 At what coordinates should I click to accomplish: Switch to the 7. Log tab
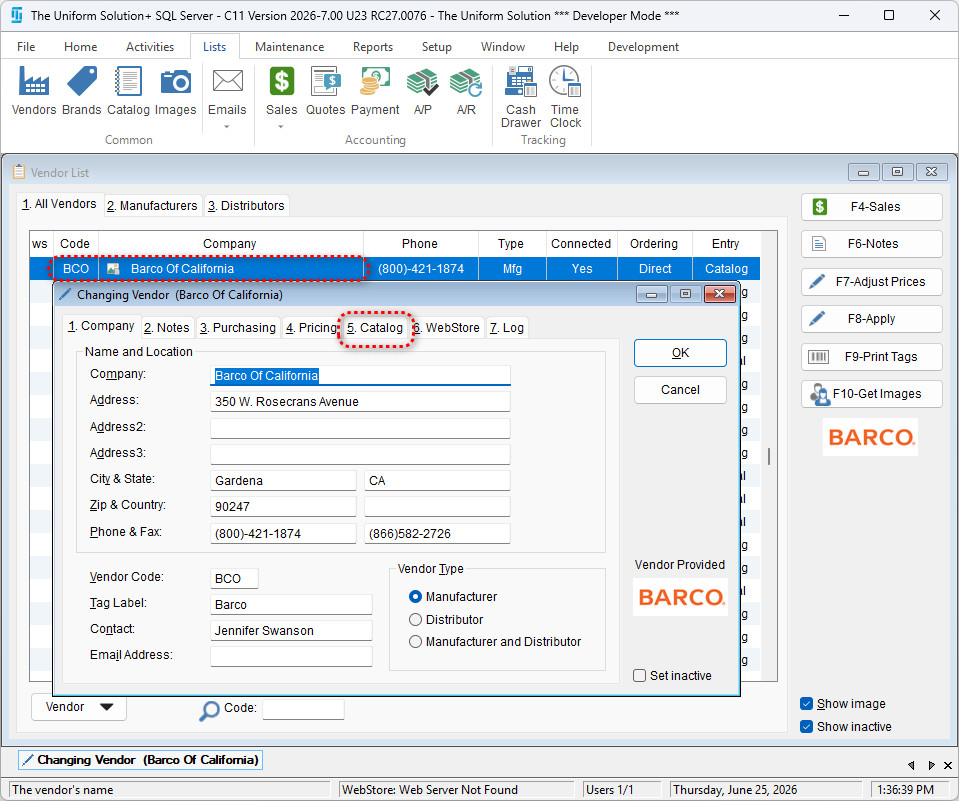tap(506, 328)
